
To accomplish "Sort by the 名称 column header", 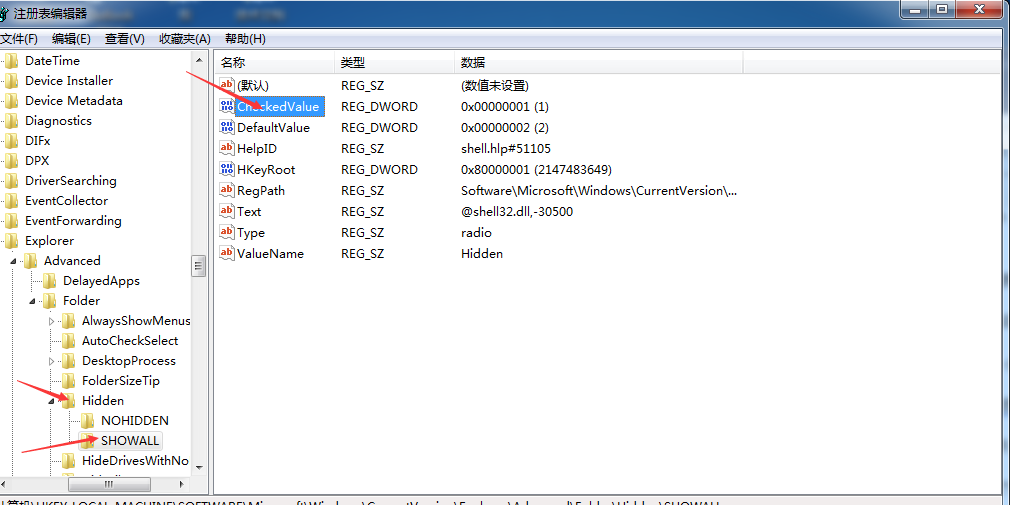I will pyautogui.click(x=270, y=63).
